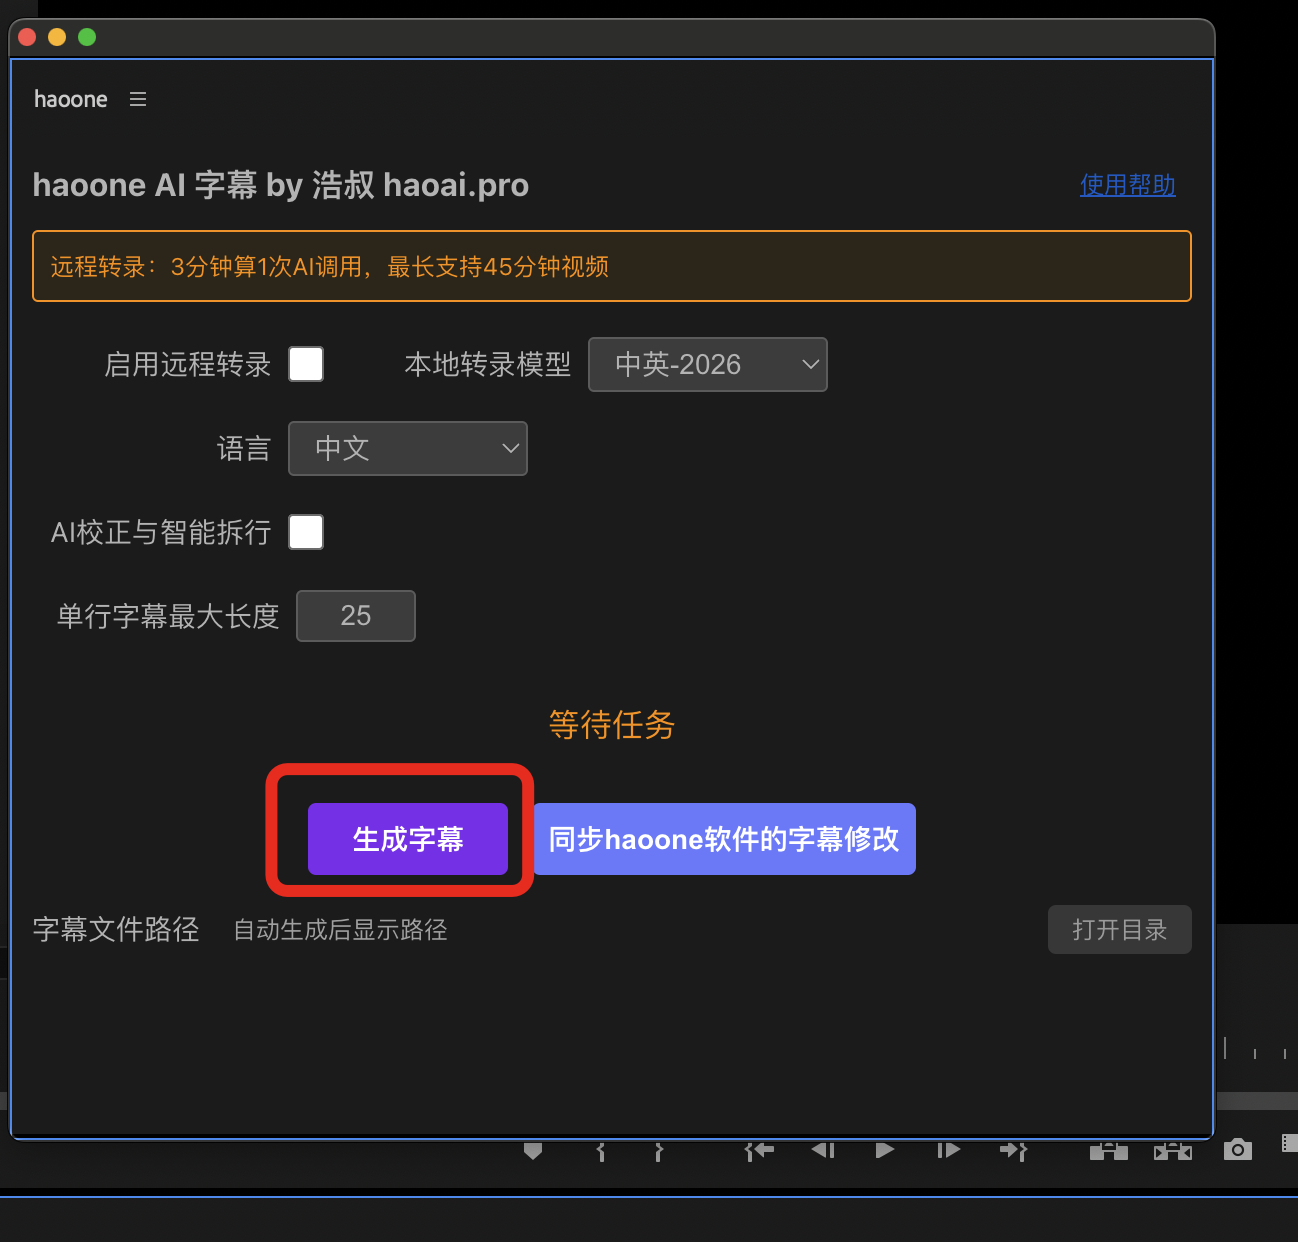The width and height of the screenshot is (1298, 1242).
Task: Click the Play button in transport controls
Action: point(885,1151)
